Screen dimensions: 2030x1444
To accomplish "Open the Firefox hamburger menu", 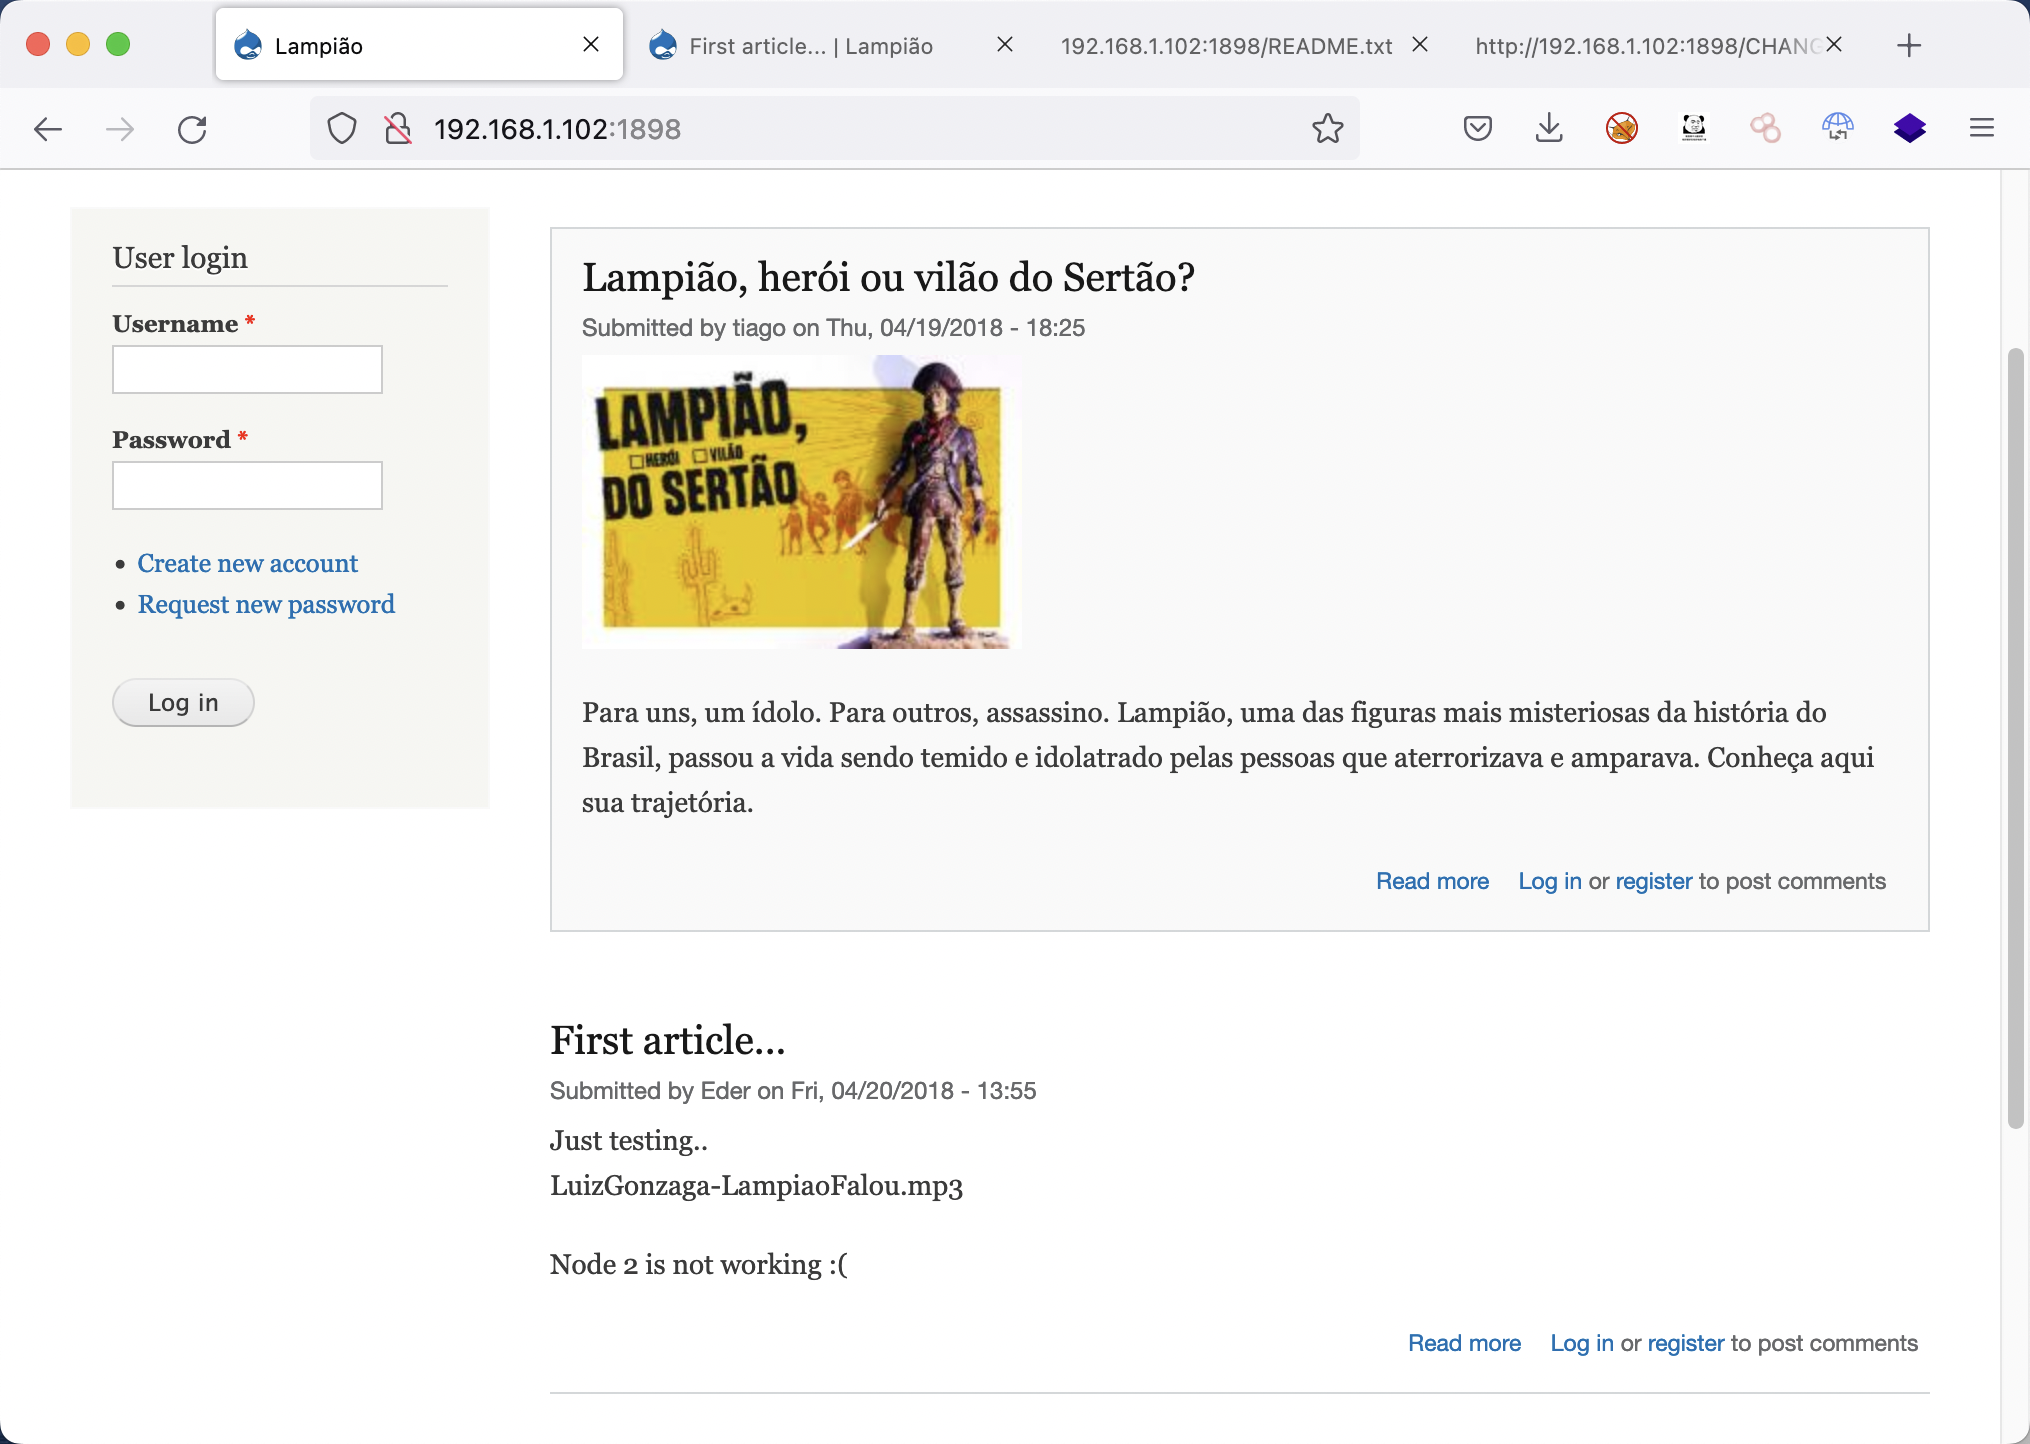I will click(x=1981, y=129).
